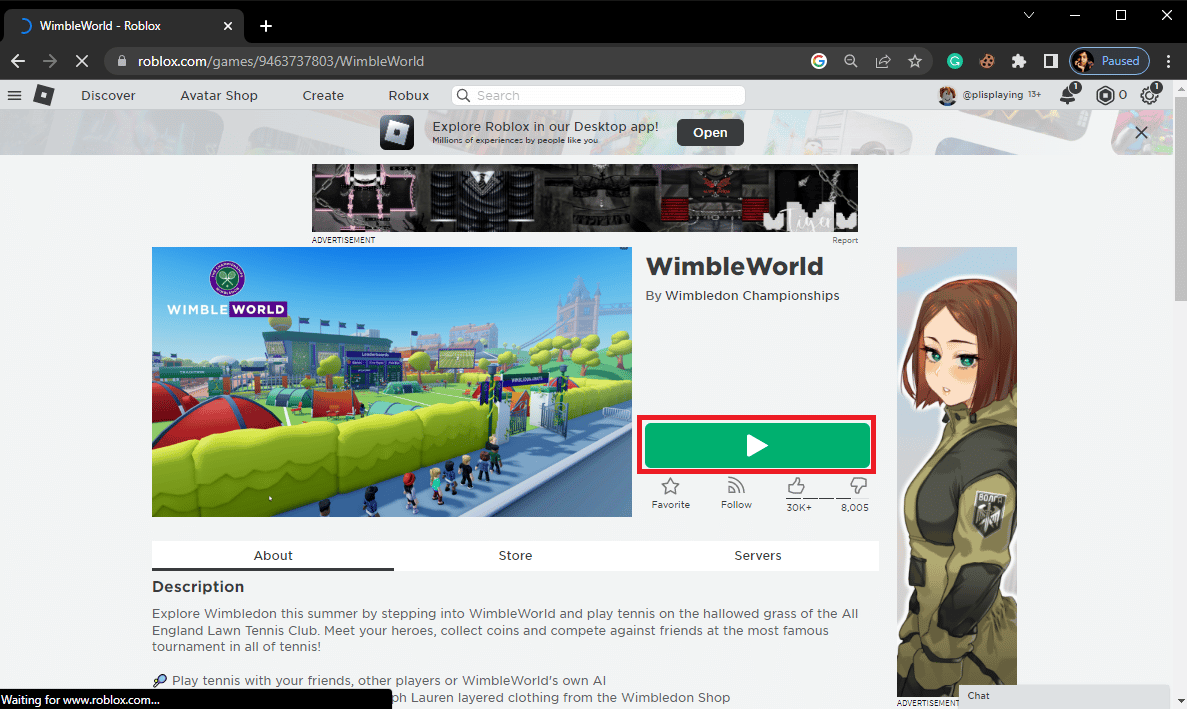Open the settings gear menu
Image resolution: width=1187 pixels, height=709 pixels.
(1149, 95)
